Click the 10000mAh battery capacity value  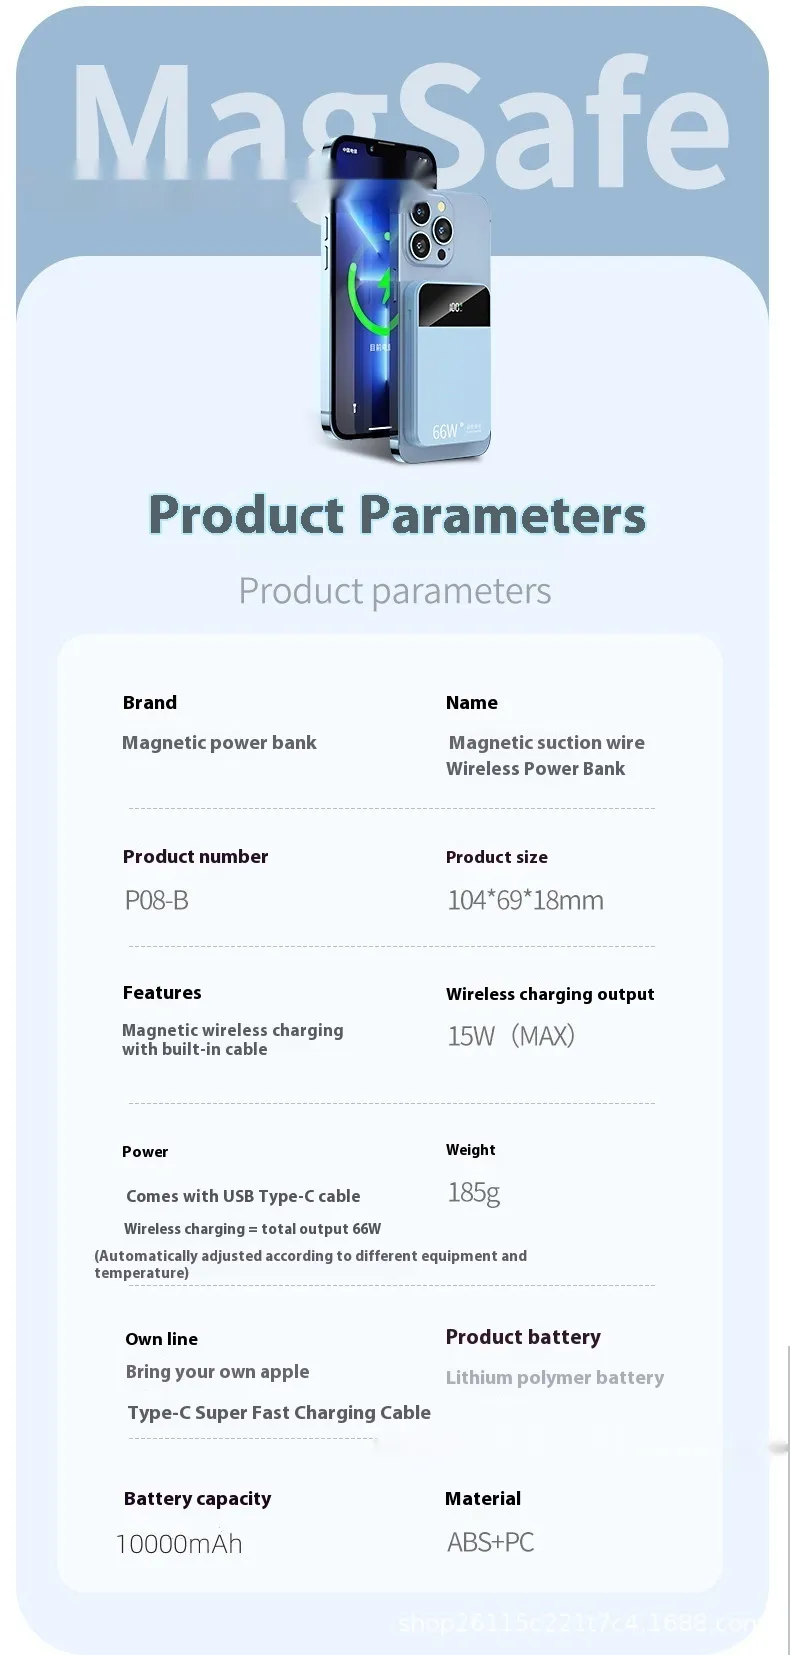coord(180,1544)
